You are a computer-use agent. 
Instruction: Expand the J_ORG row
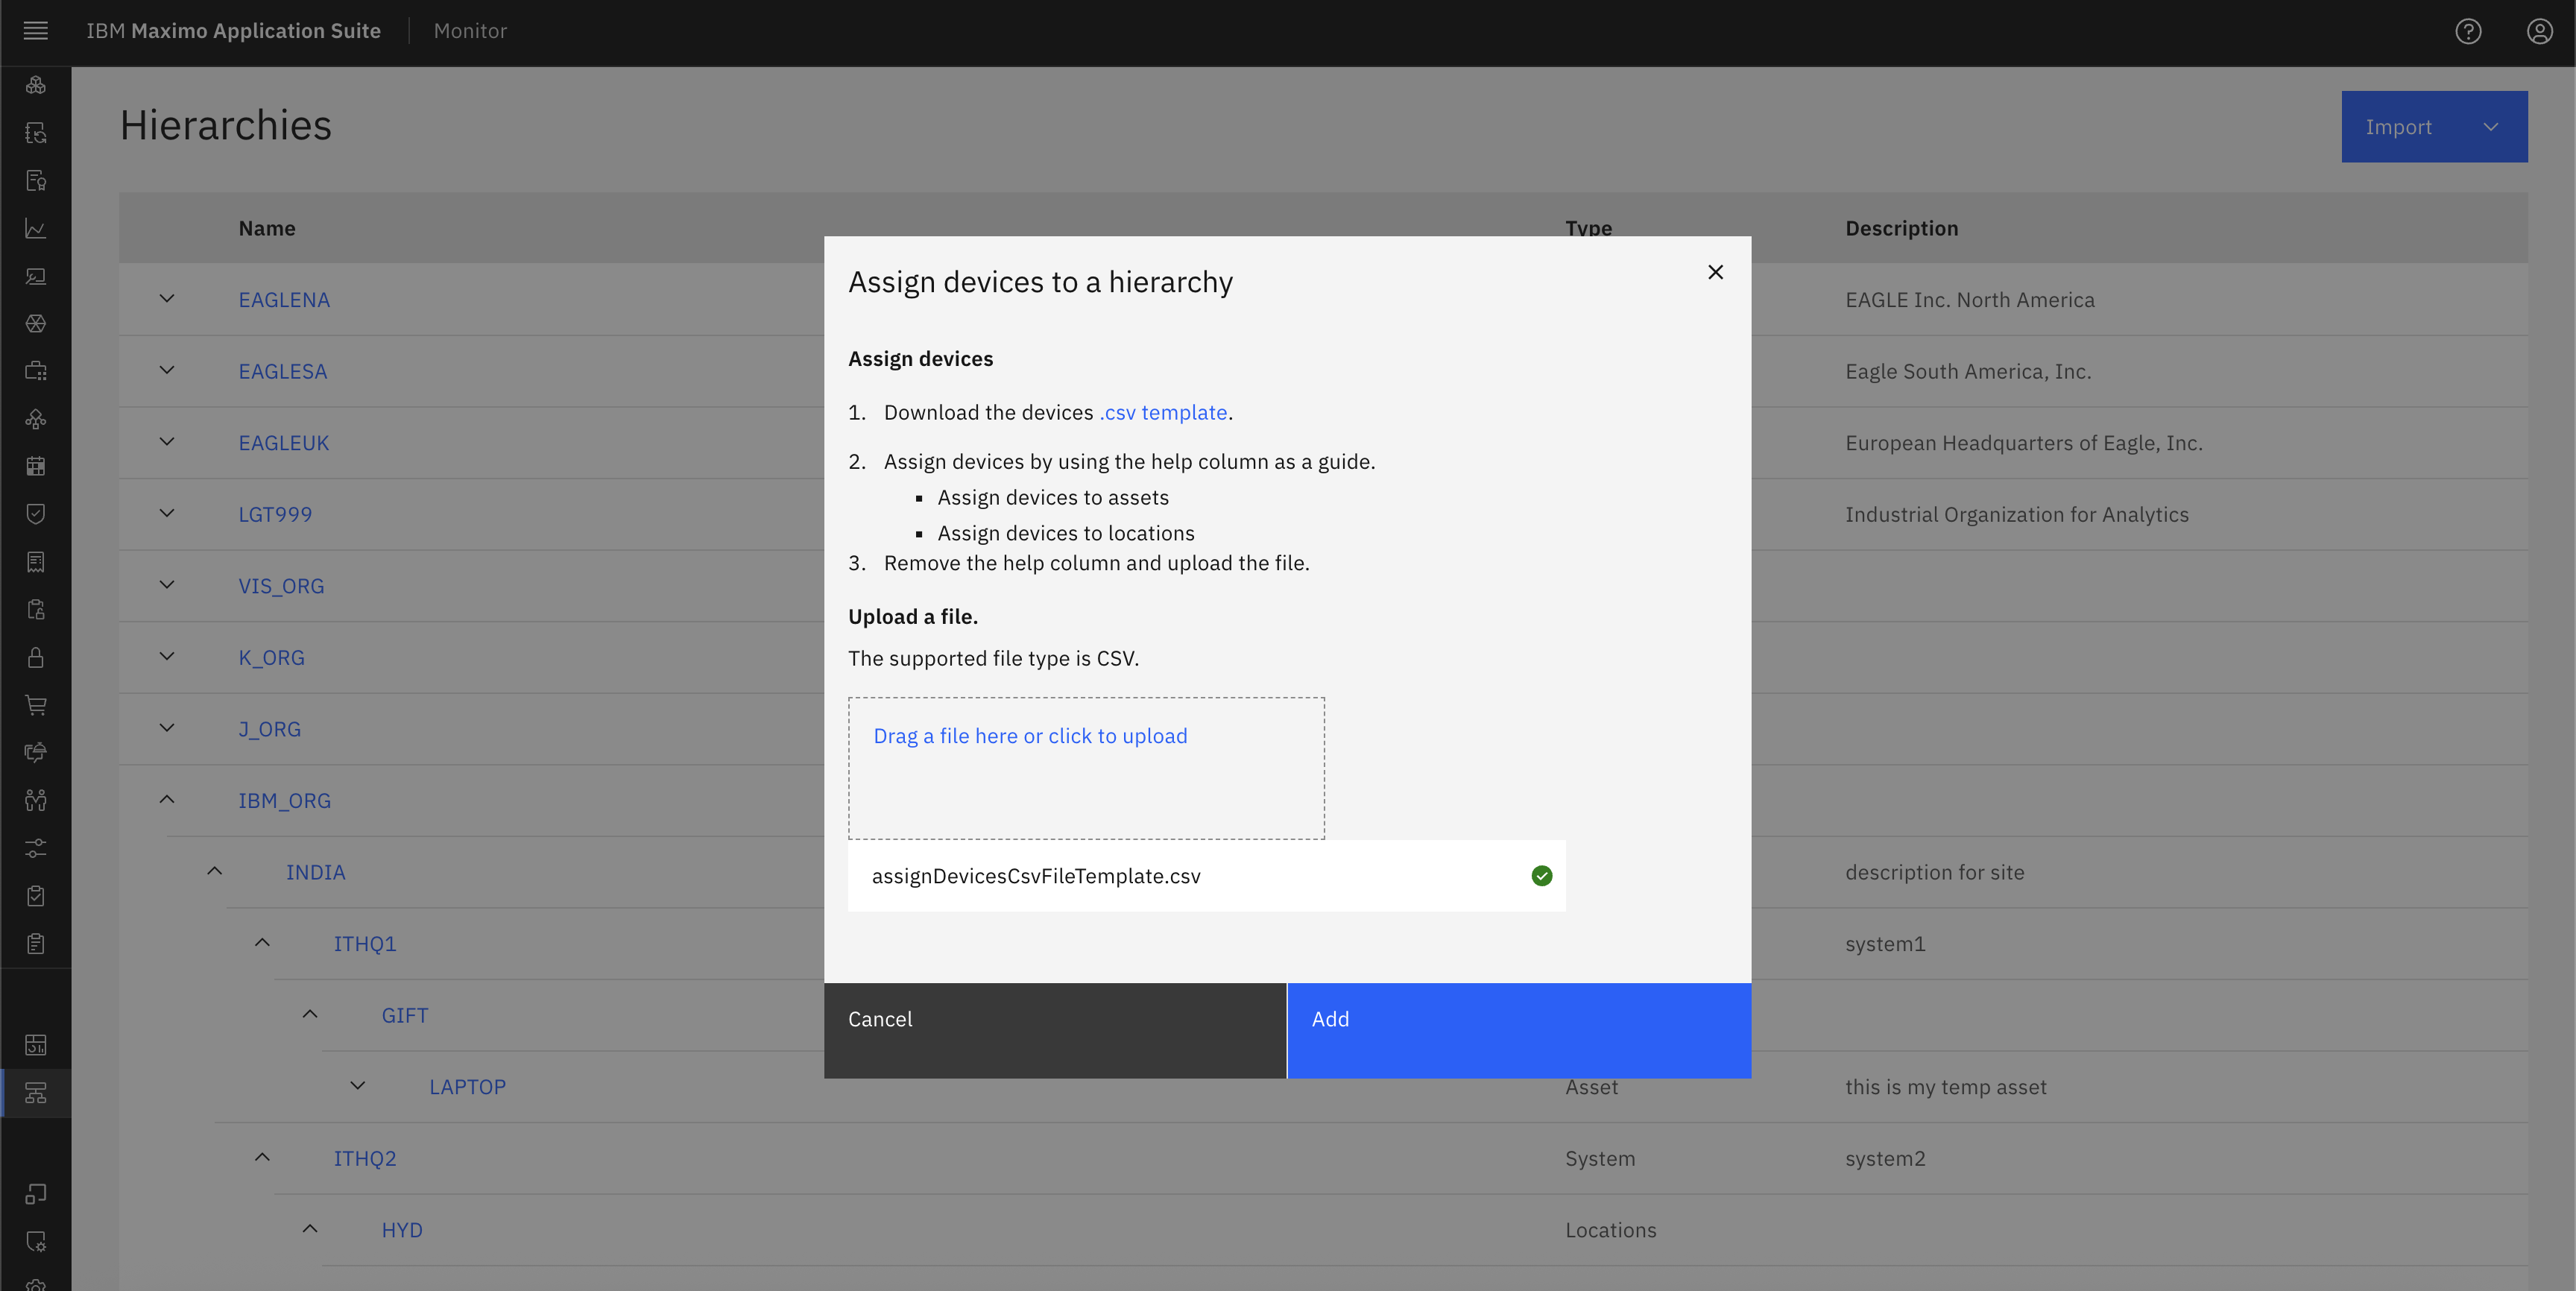[x=167, y=728]
